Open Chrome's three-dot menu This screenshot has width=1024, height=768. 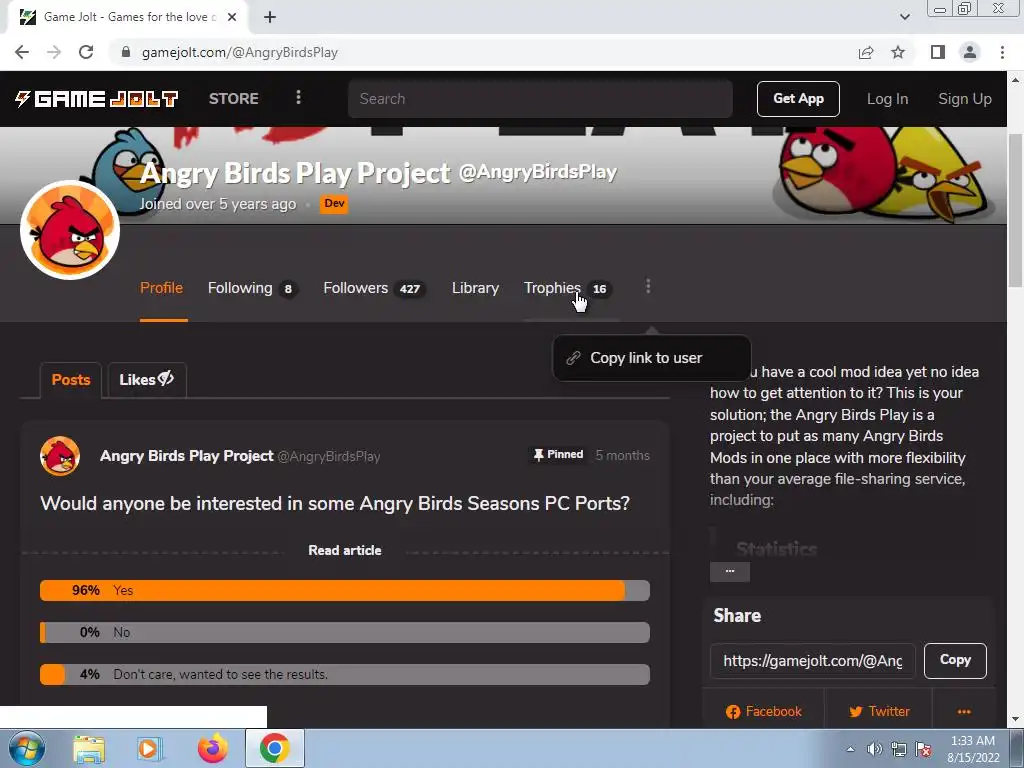(1002, 52)
